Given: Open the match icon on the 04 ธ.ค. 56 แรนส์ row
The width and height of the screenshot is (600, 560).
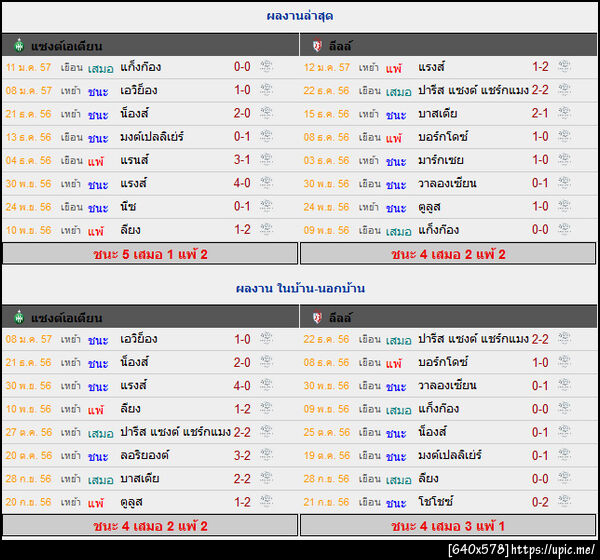Looking at the screenshot, I should click(x=266, y=159).
